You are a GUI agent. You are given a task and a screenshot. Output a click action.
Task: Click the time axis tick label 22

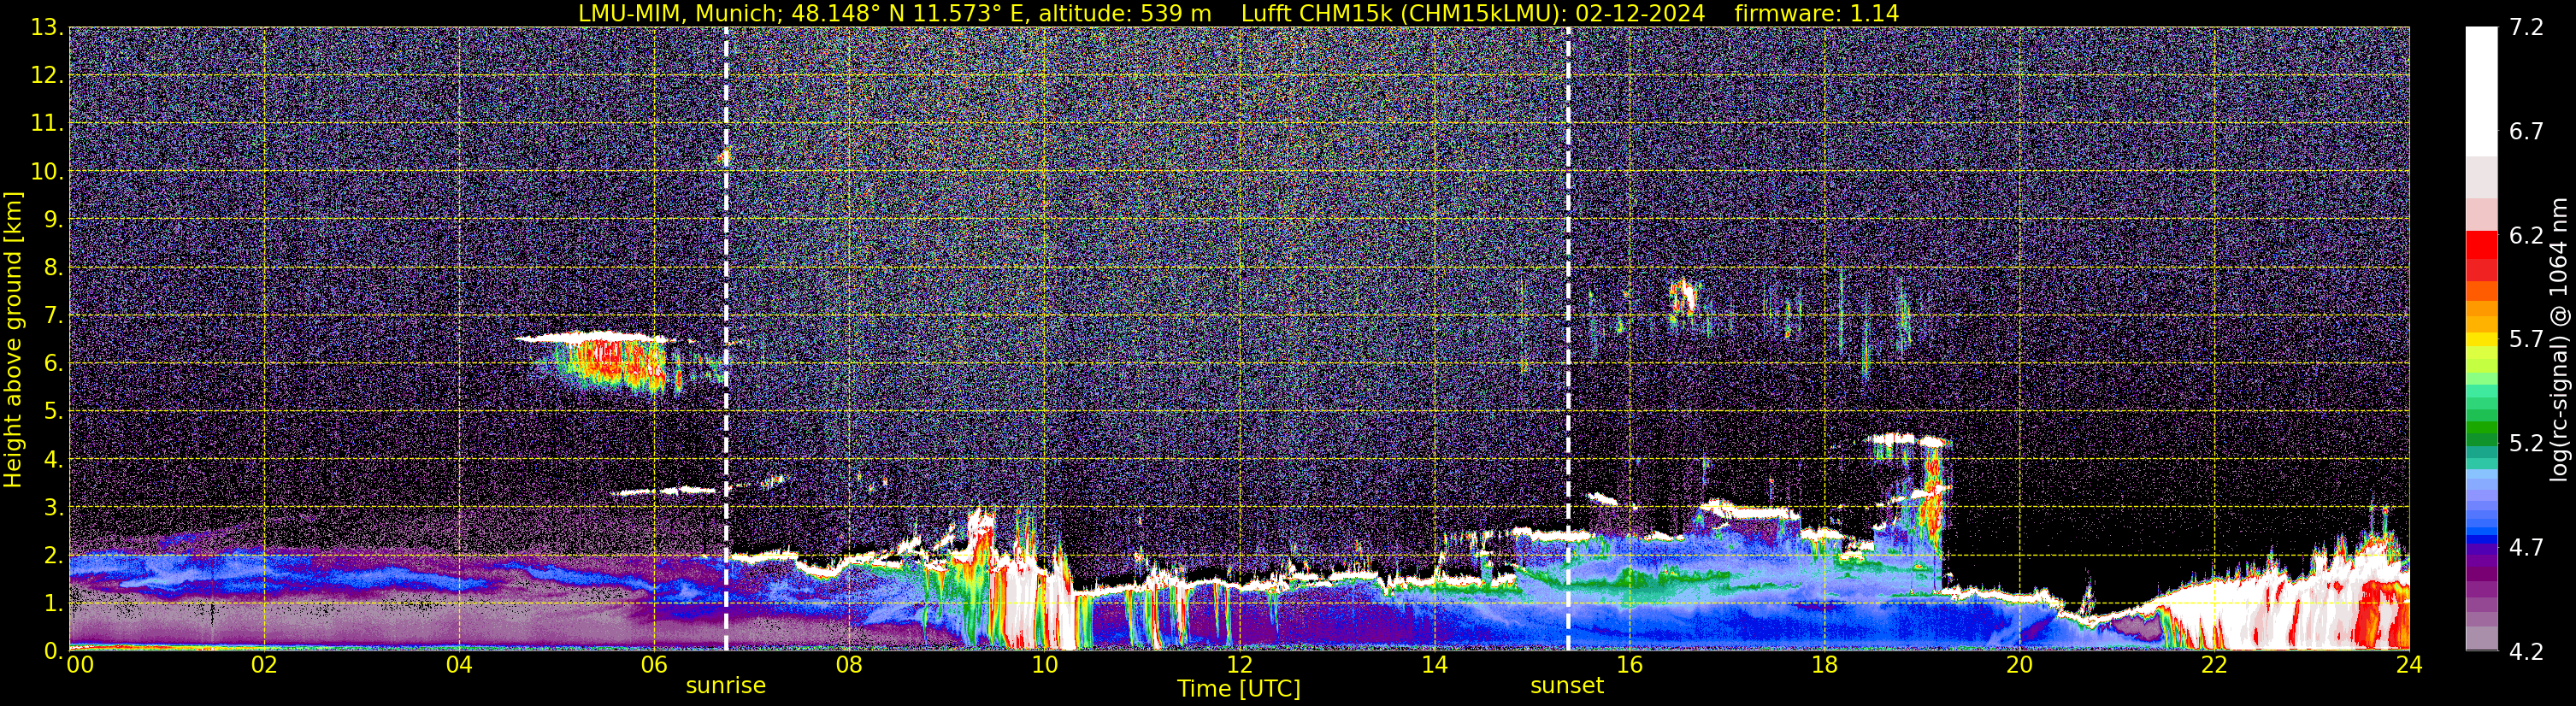[x=2214, y=666]
